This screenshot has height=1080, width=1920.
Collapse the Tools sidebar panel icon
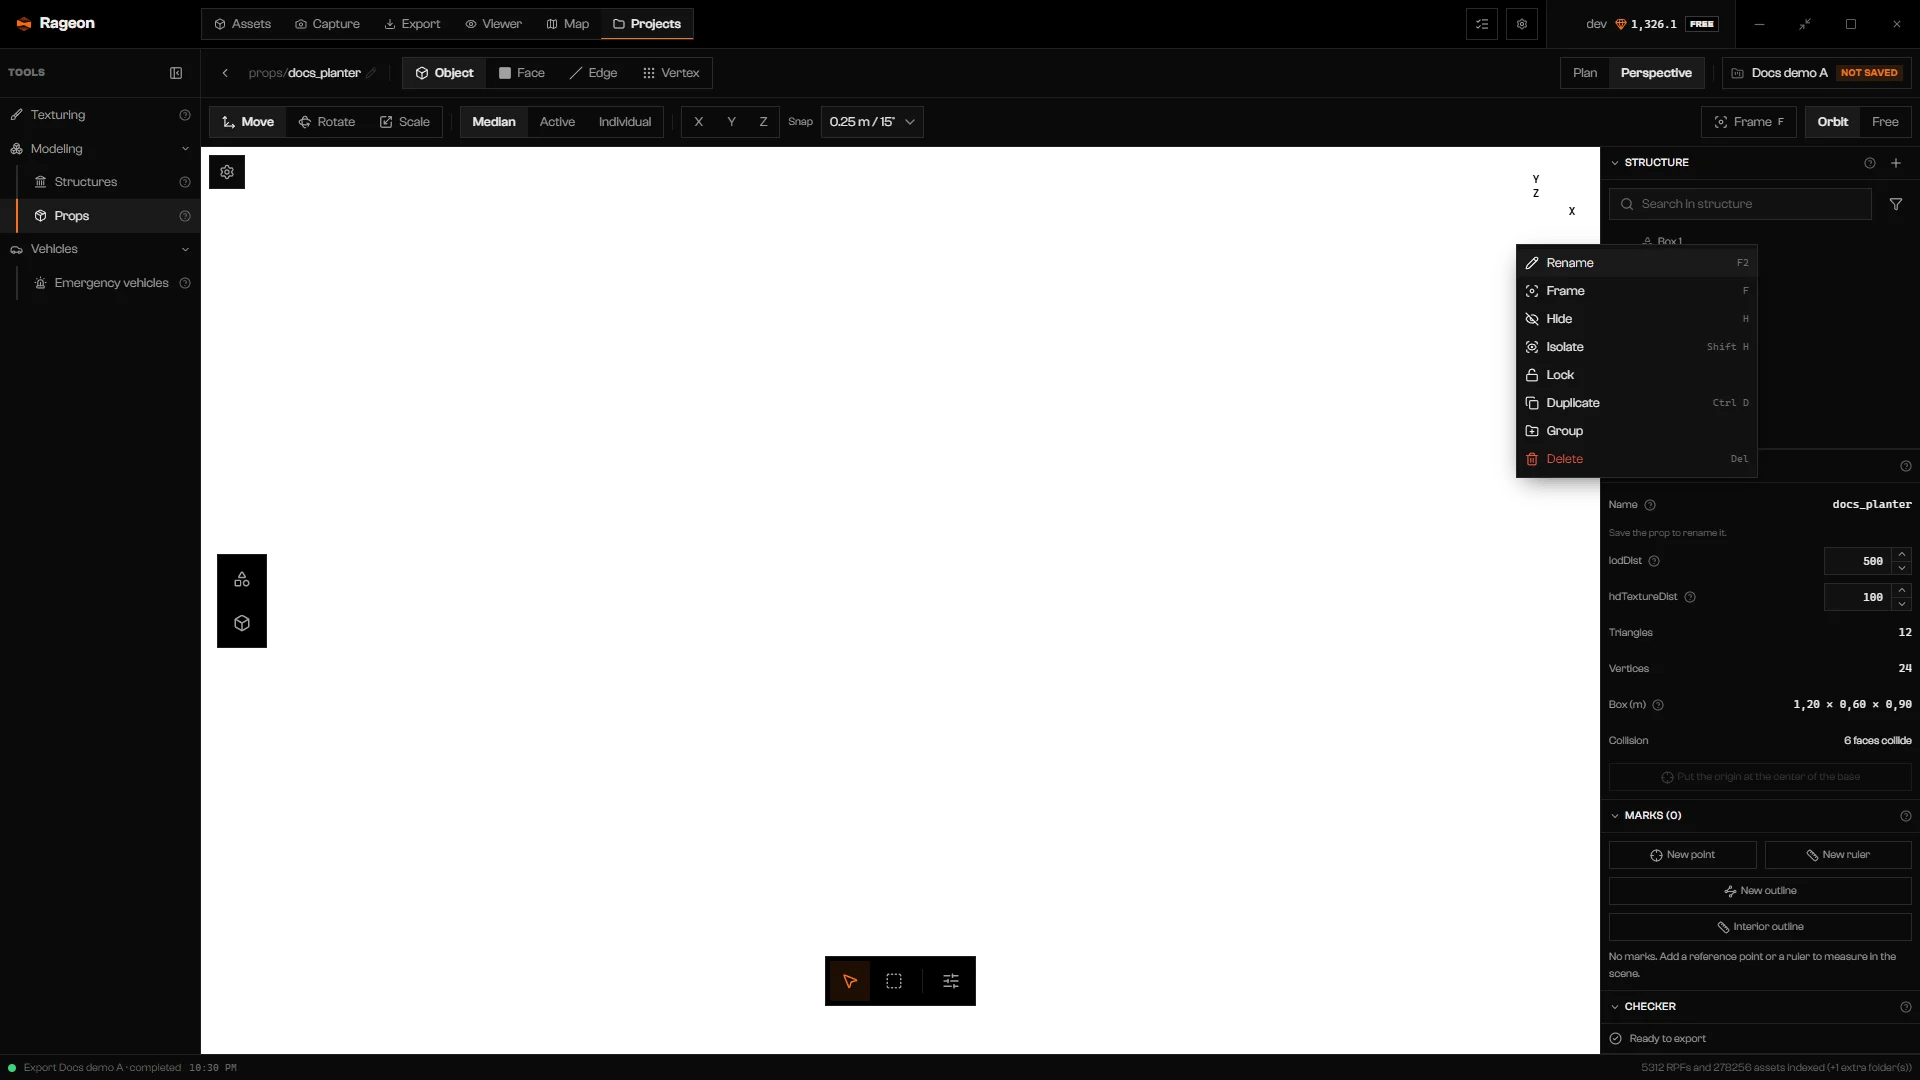(x=176, y=73)
